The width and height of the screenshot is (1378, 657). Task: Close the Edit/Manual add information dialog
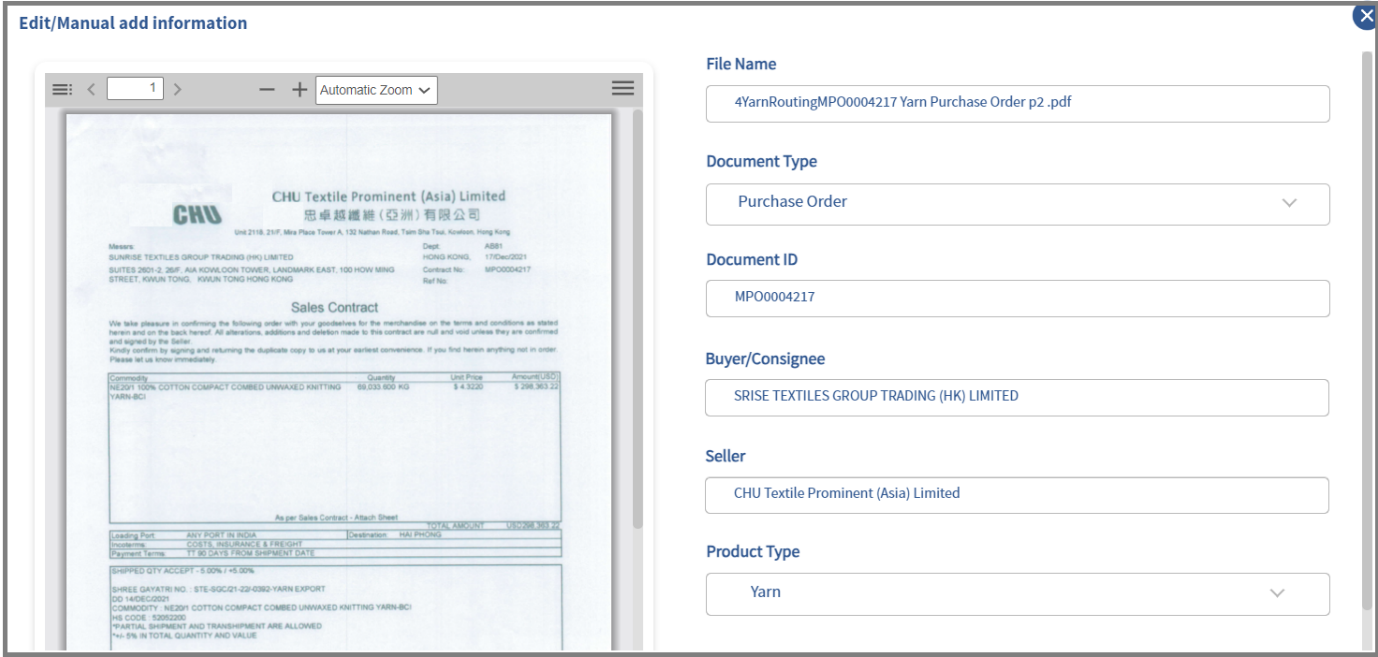[1364, 15]
